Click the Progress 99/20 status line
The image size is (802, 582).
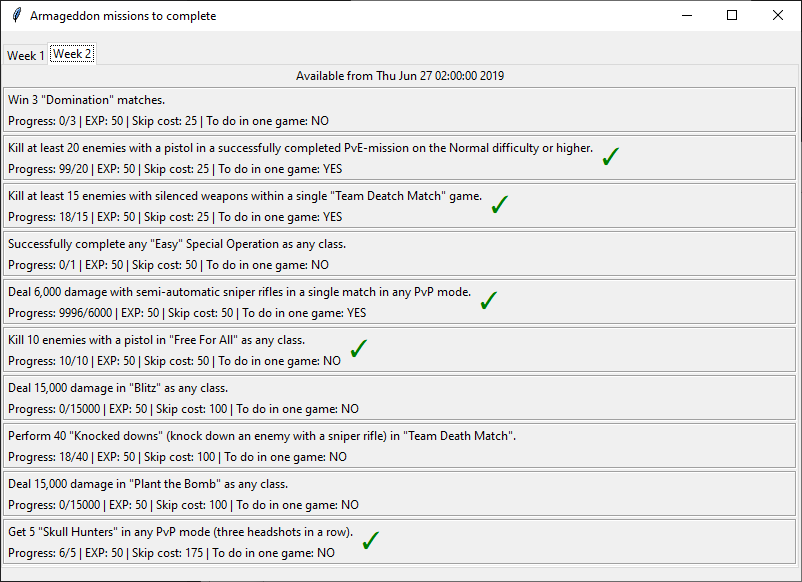click(x=175, y=169)
